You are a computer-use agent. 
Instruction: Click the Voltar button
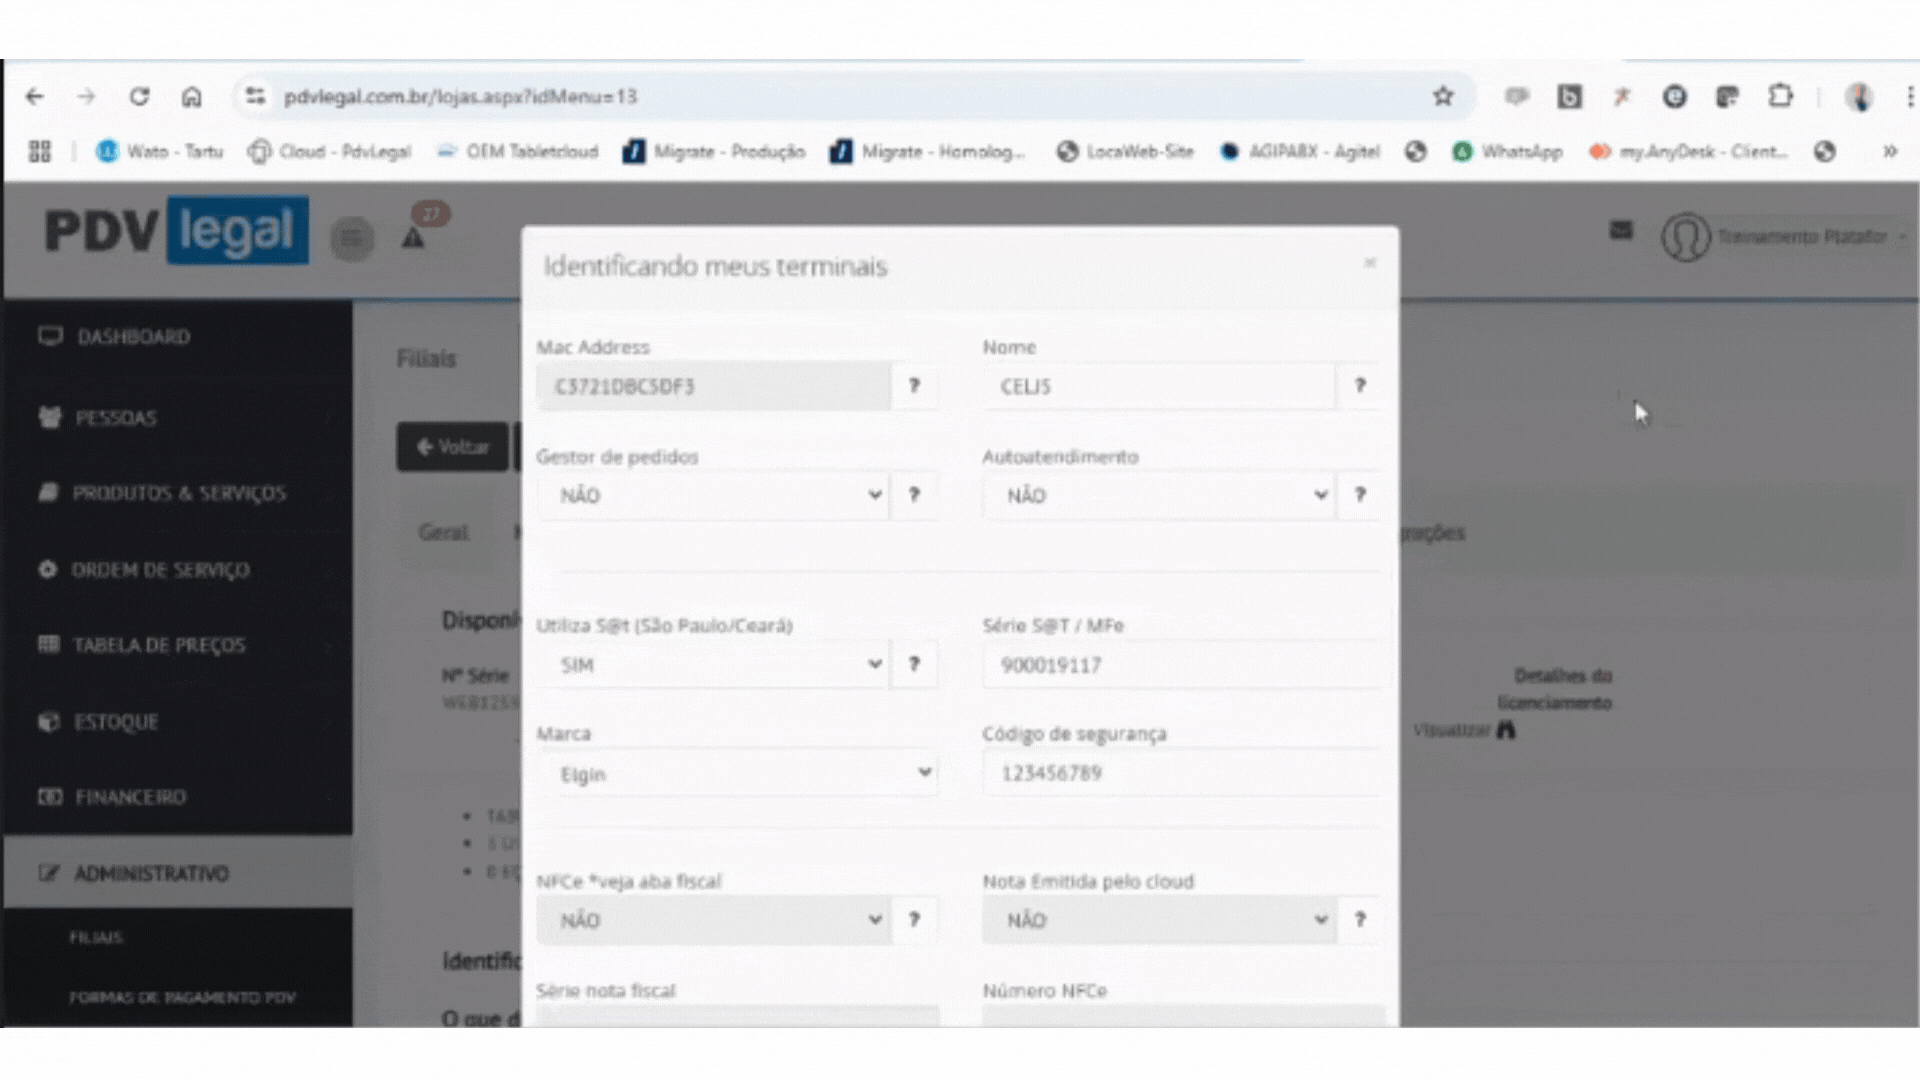453,447
